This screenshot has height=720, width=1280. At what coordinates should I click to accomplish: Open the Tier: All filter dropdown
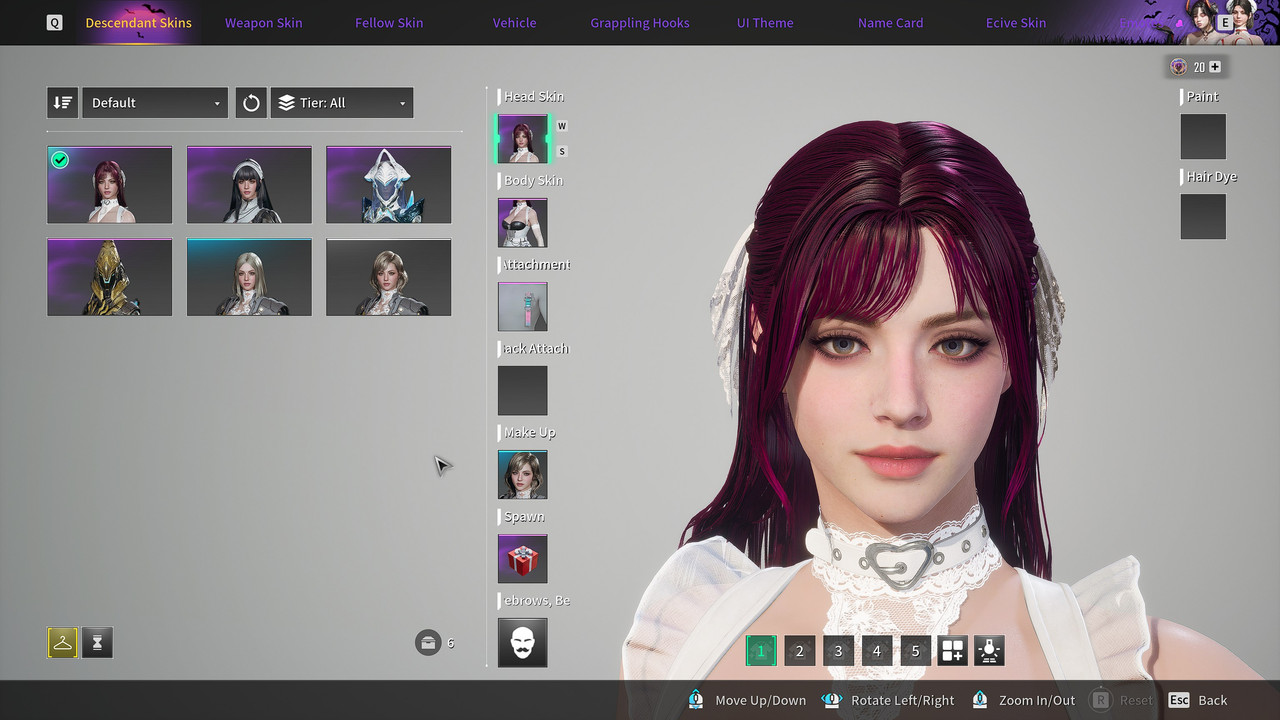point(342,103)
